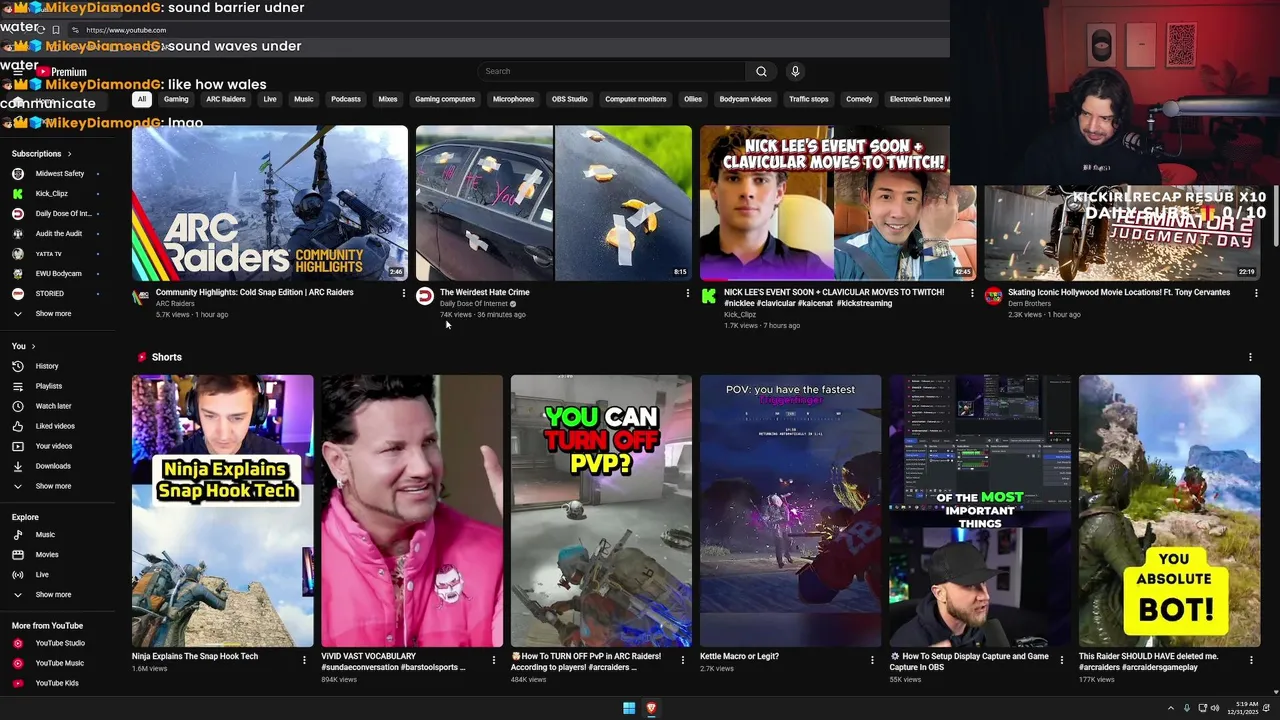Open STORIED subscription channel

coord(49,294)
